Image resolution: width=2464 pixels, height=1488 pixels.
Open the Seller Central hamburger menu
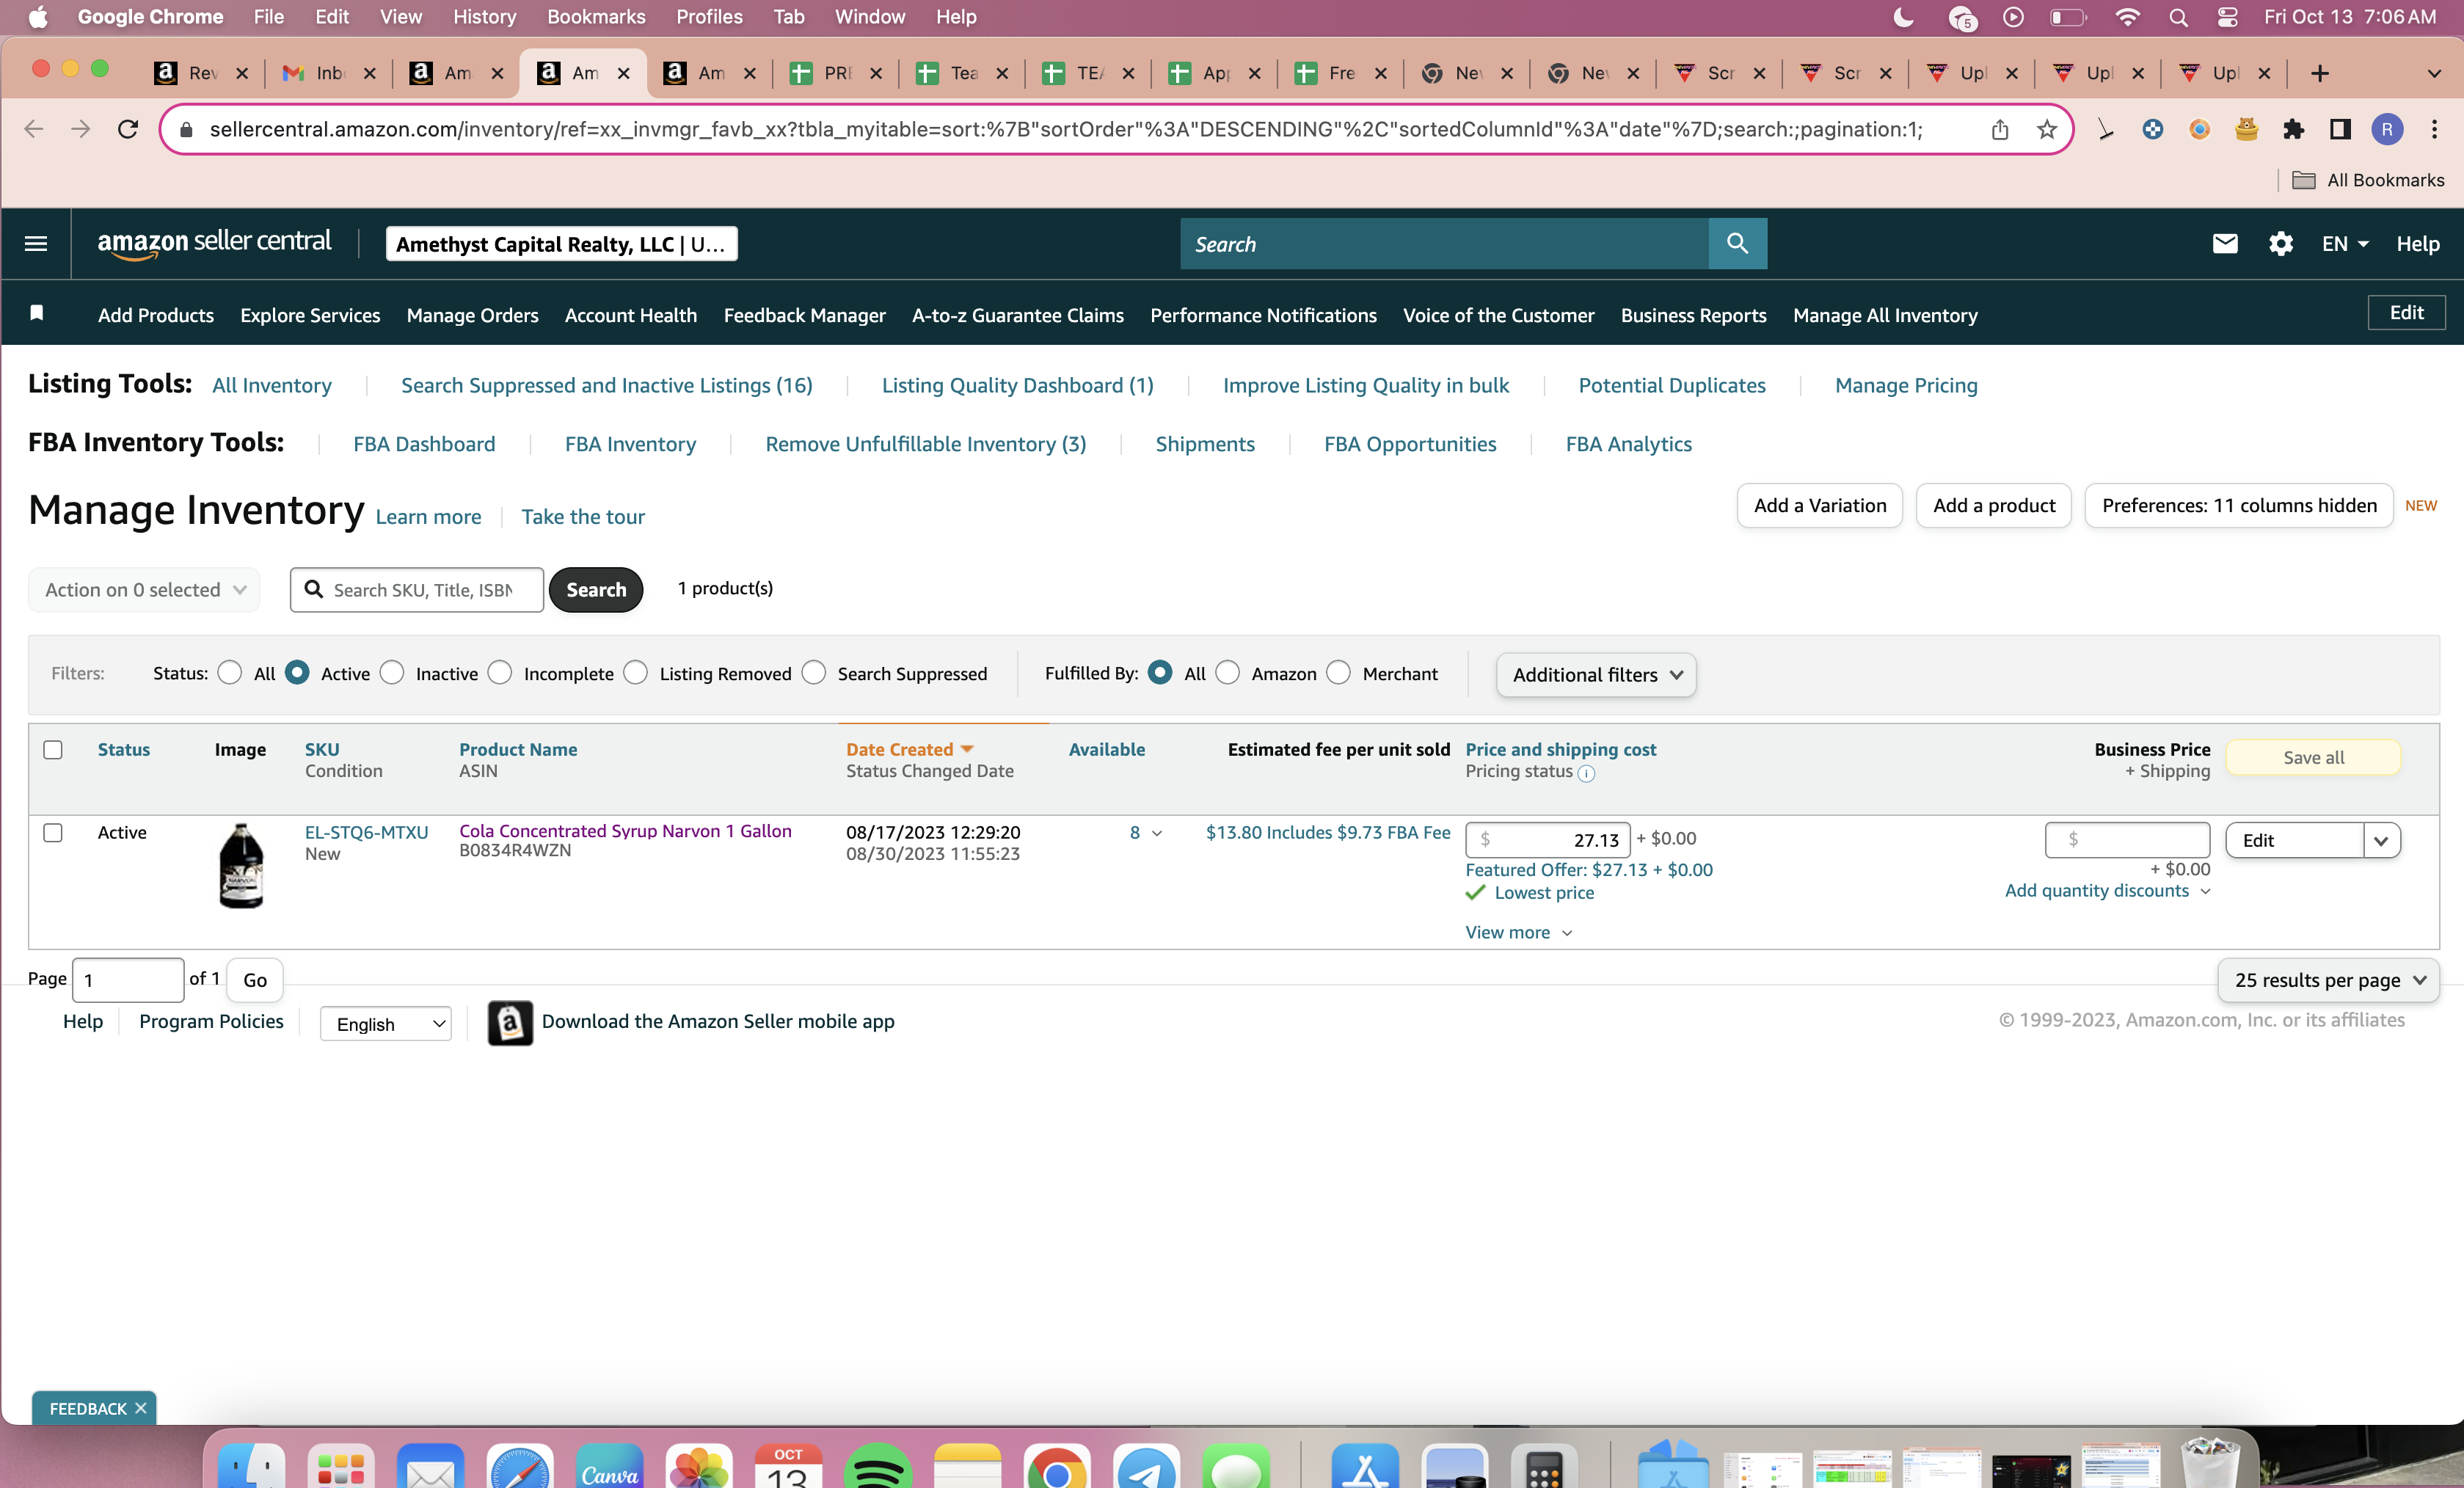36,244
